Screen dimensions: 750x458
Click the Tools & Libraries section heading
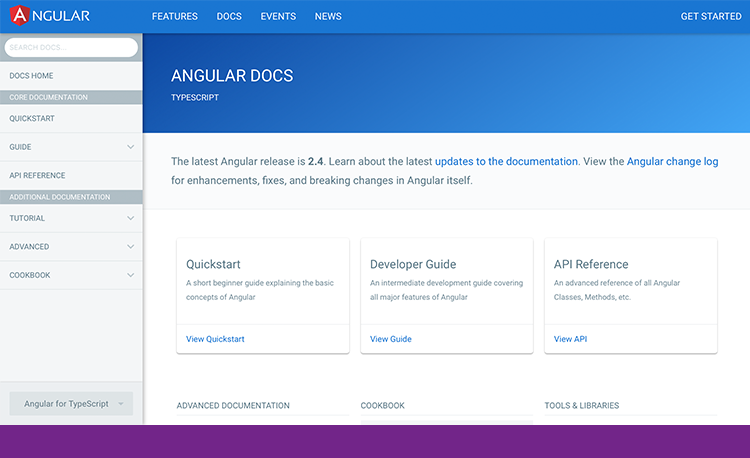pos(582,405)
